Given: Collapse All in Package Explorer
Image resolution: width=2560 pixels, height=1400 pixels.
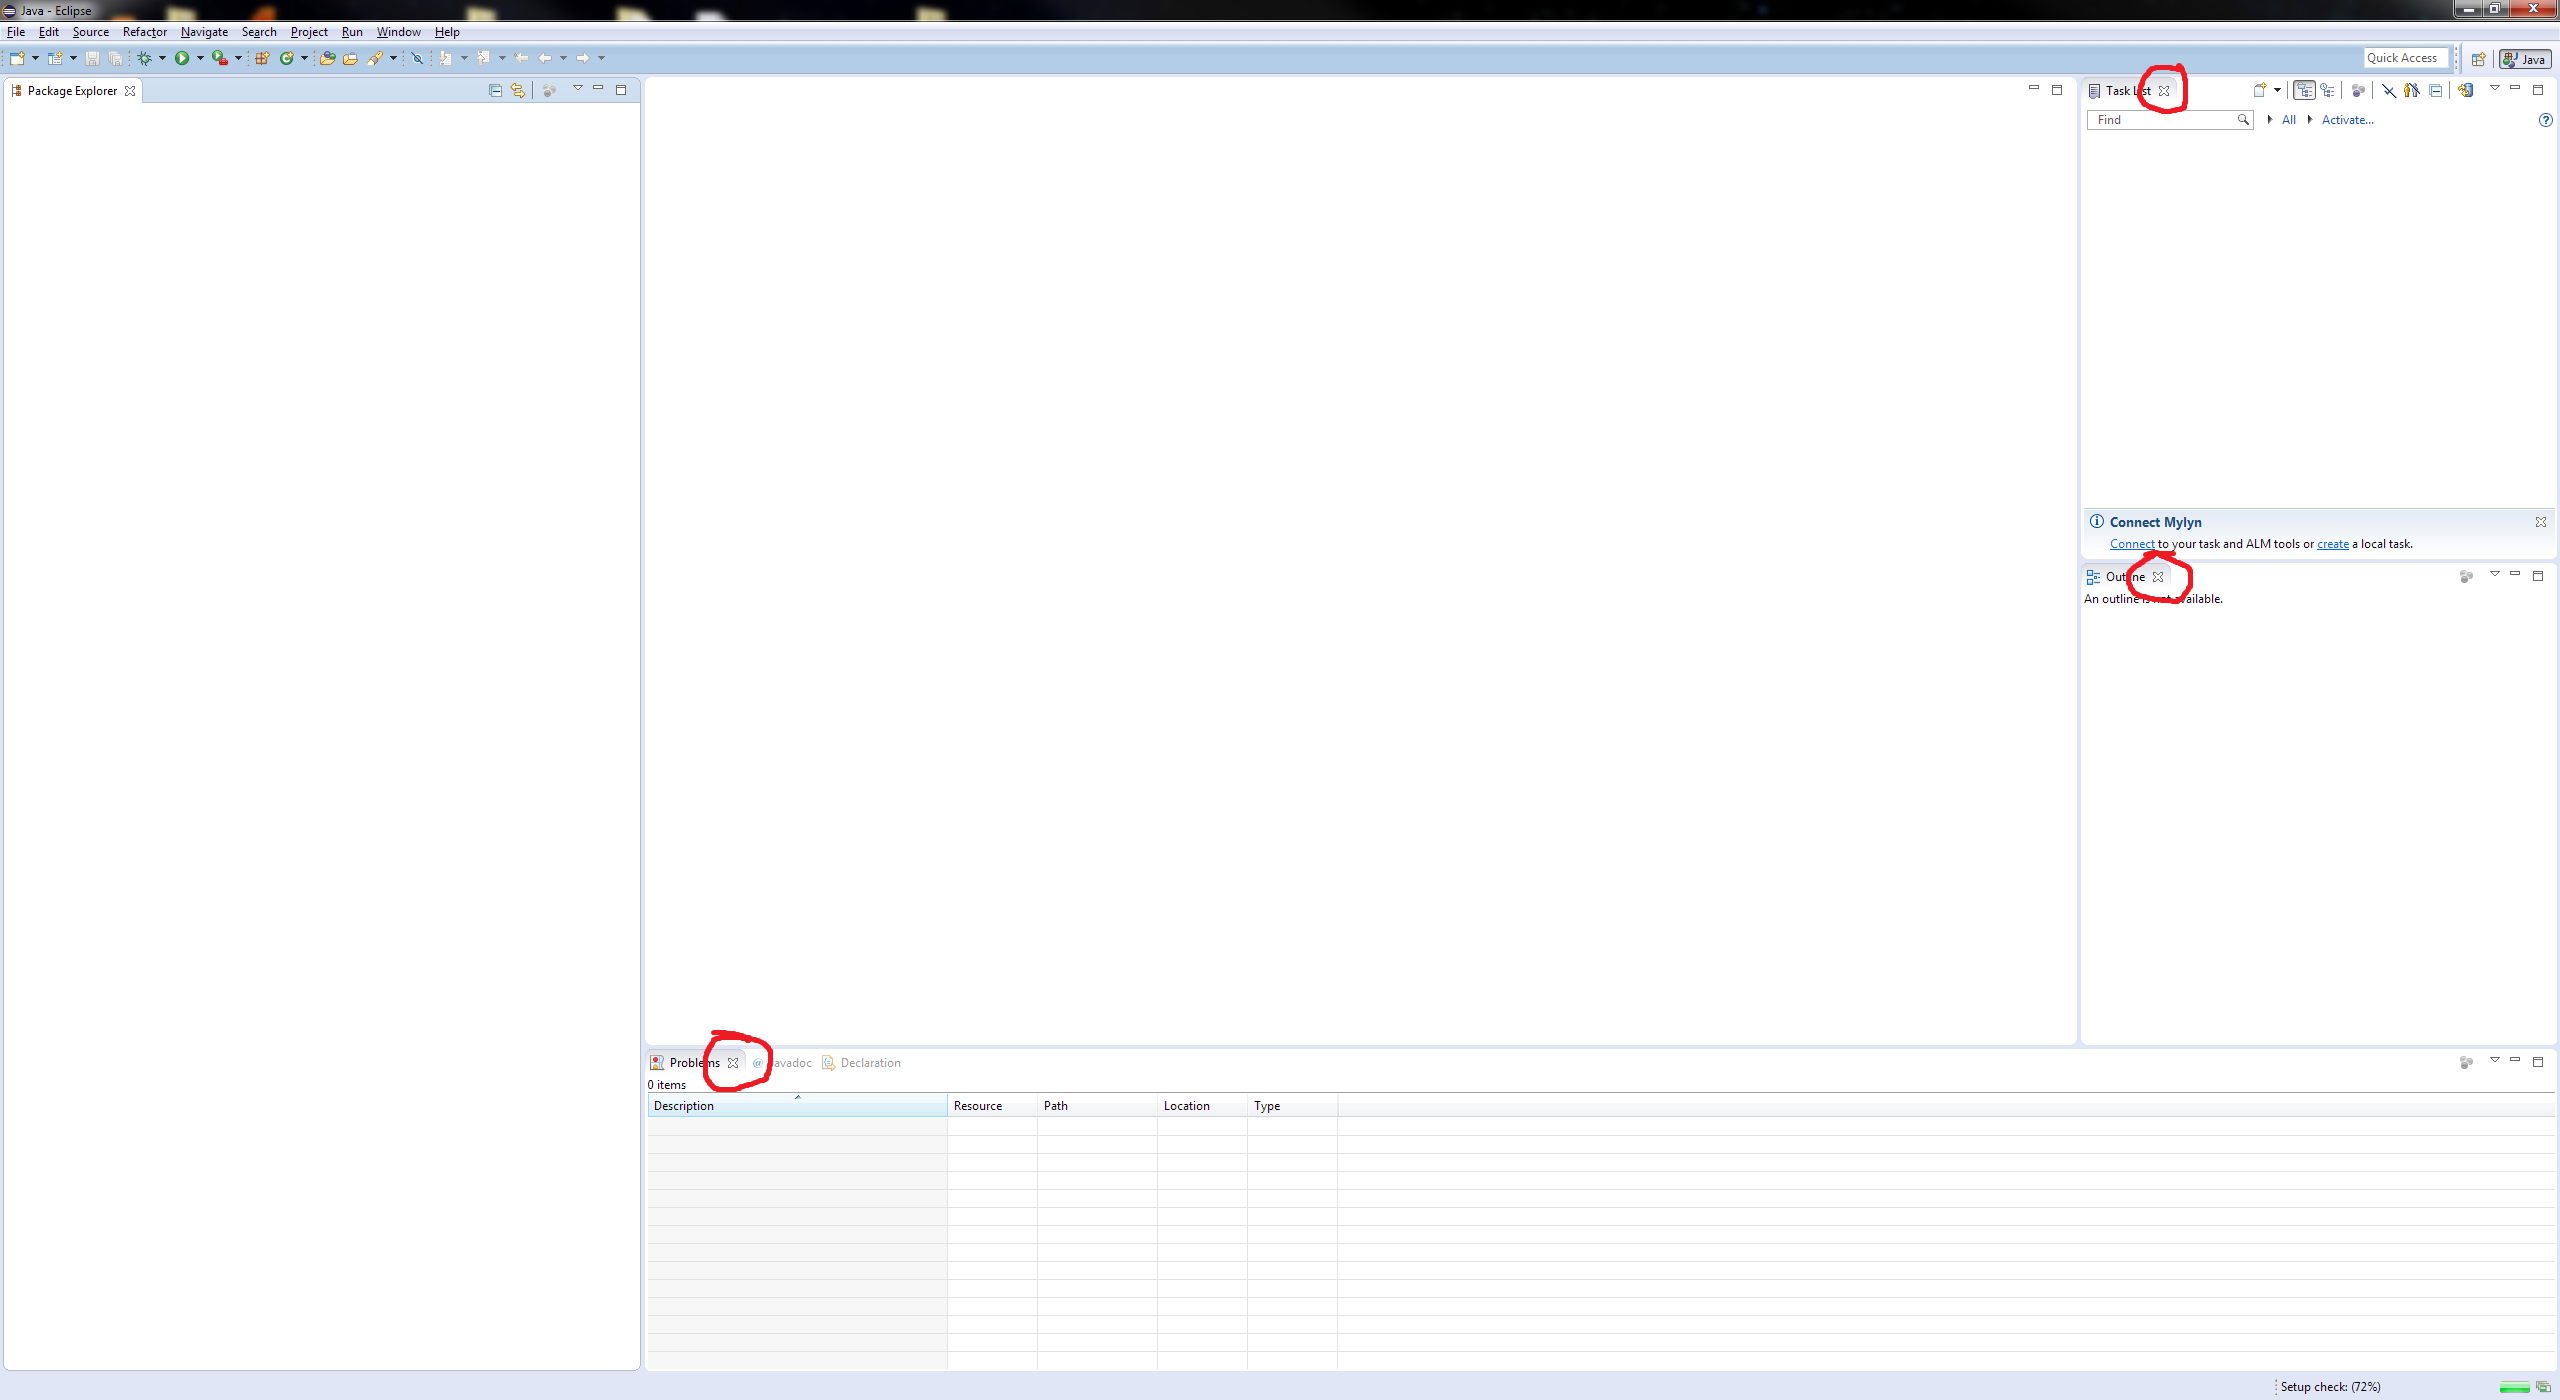Looking at the screenshot, I should tap(495, 91).
